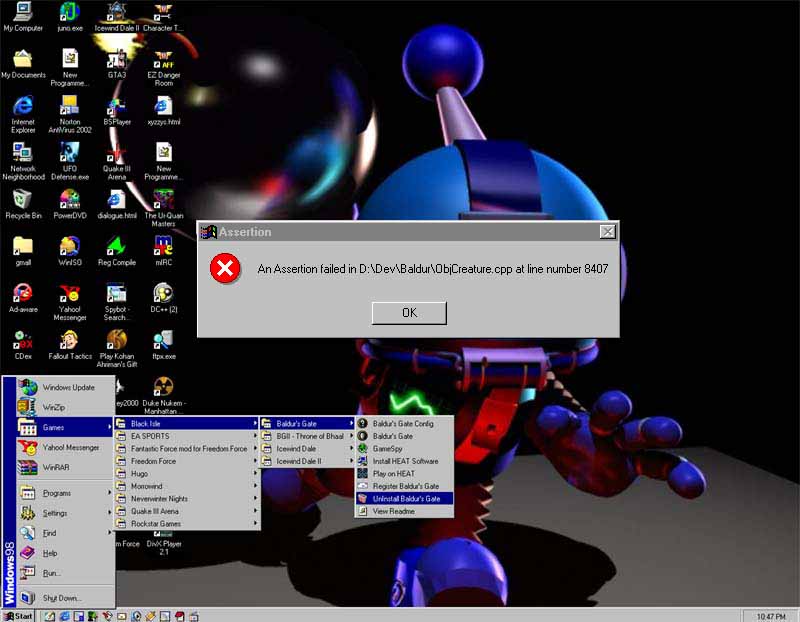Viewport: 800px width, 622px height.
Task: Expand the Fantastic Force mod folder
Action: 187,449
